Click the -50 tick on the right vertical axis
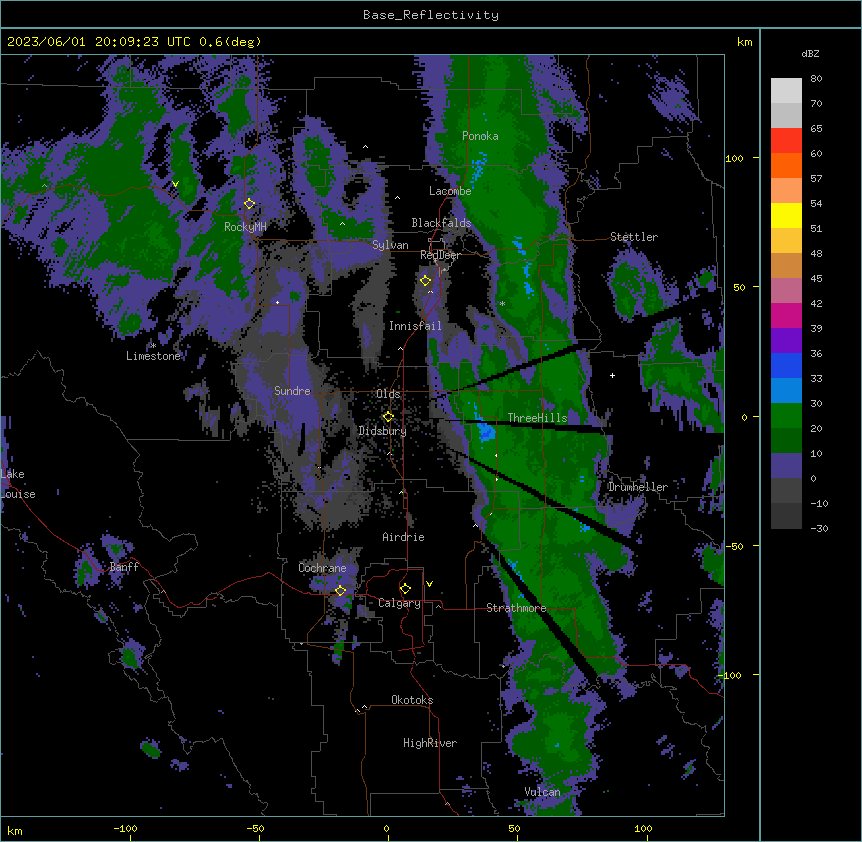This screenshot has height=842, width=862. tap(734, 546)
